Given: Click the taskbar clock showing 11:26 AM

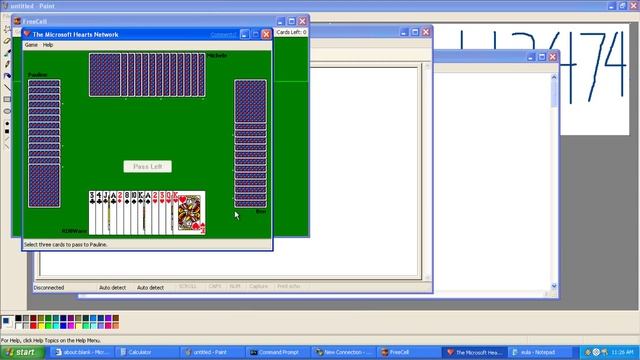Looking at the screenshot, I should (x=623, y=352).
